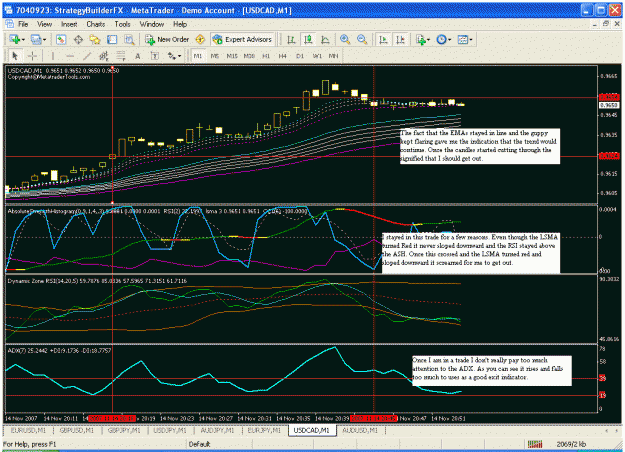Open the Tools menu
The height and width of the screenshot is (452, 625).
[x=122, y=24]
